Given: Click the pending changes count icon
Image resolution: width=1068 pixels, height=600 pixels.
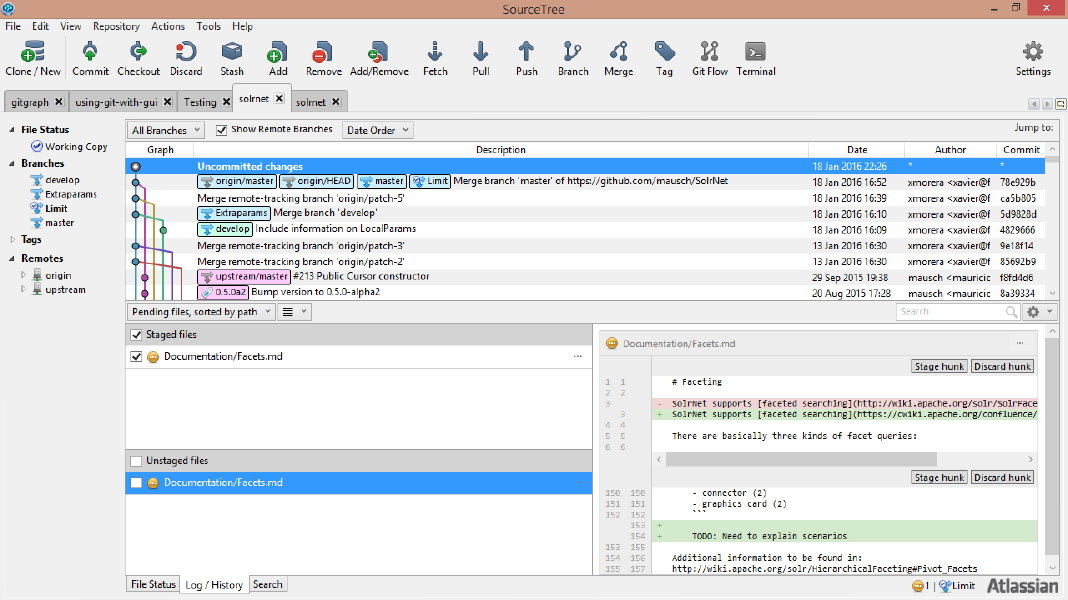Looking at the screenshot, I should pos(920,586).
